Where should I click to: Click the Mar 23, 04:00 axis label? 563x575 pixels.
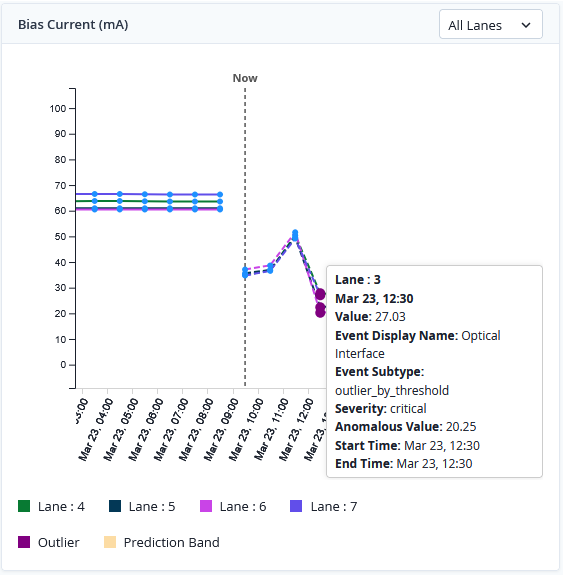pyautogui.click(x=95, y=429)
